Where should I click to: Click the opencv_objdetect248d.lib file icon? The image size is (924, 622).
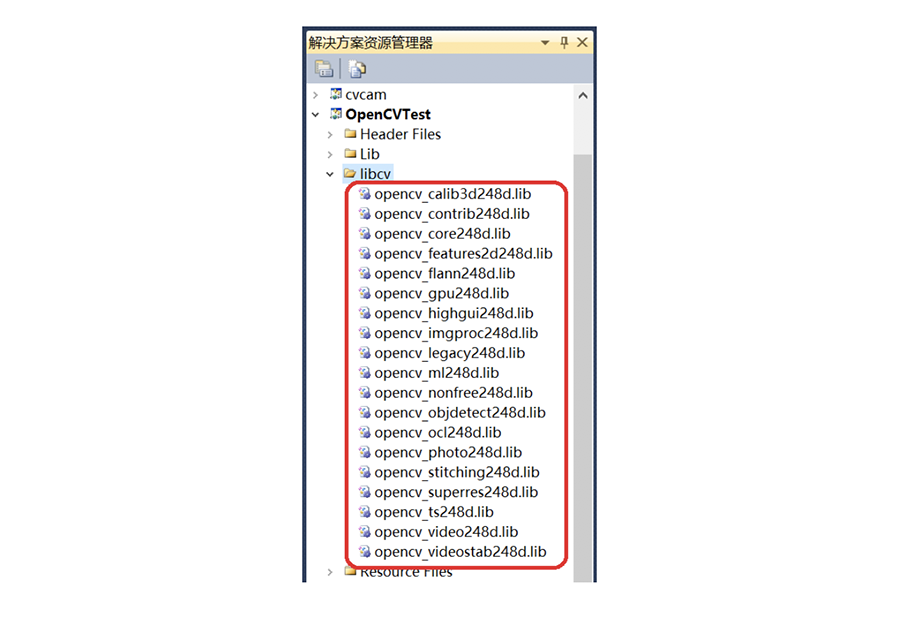tap(365, 413)
